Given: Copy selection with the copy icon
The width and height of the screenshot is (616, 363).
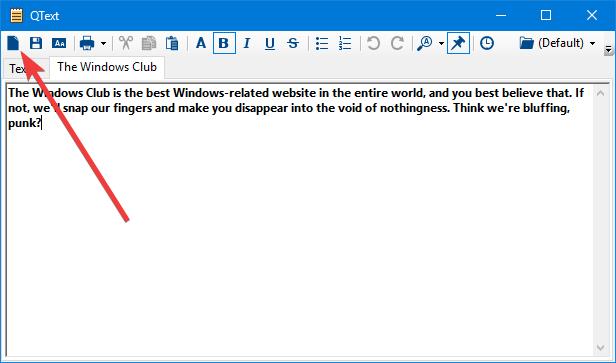Looking at the screenshot, I should (149, 43).
